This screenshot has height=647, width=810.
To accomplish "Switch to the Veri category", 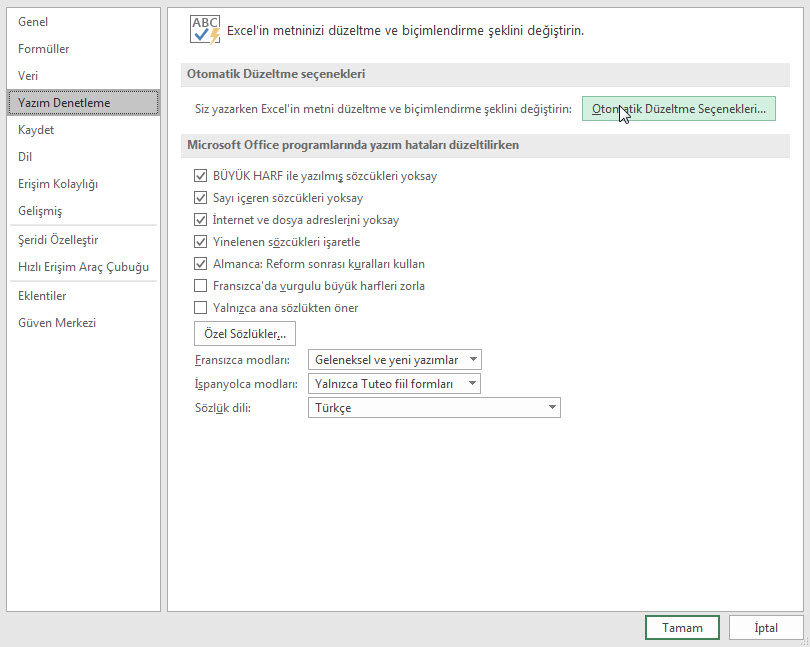I will (x=83, y=75).
